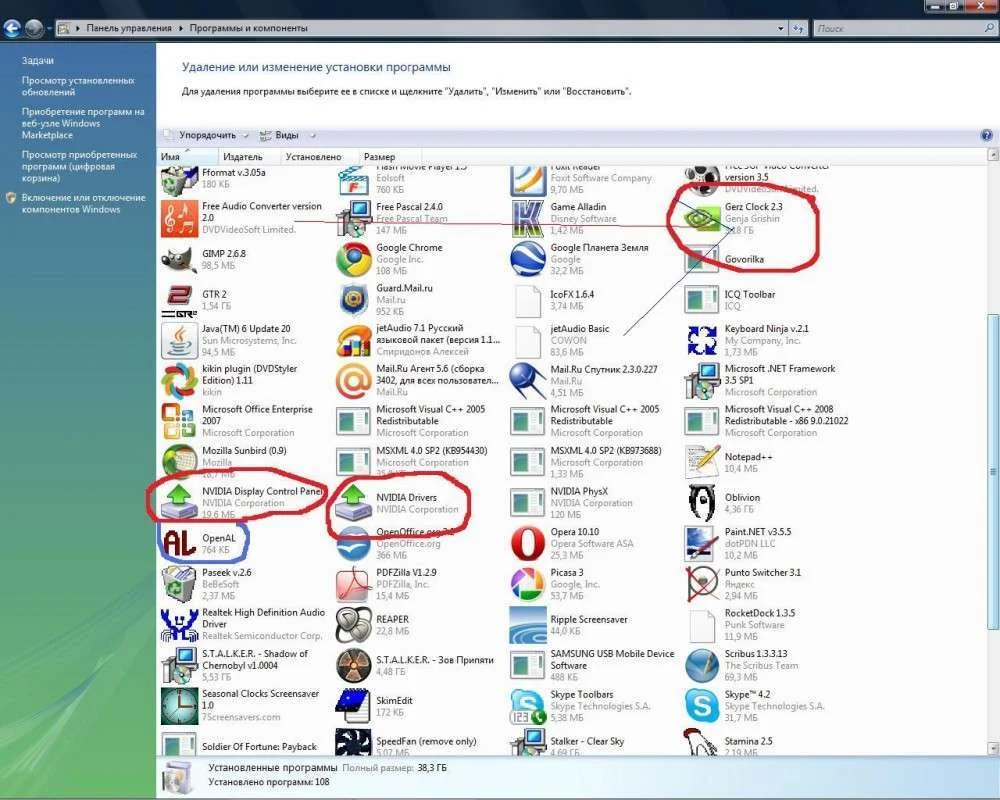1000x800 pixels.
Task: Click the NVIDIA Drivers green arrow icon
Action: [354, 503]
